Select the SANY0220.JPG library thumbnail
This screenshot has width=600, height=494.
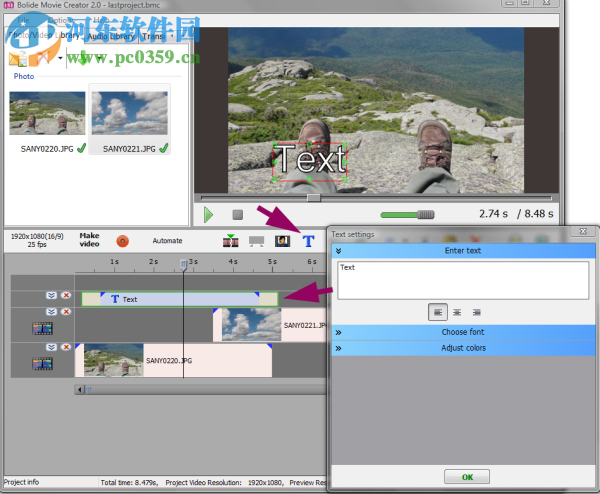coord(47,113)
